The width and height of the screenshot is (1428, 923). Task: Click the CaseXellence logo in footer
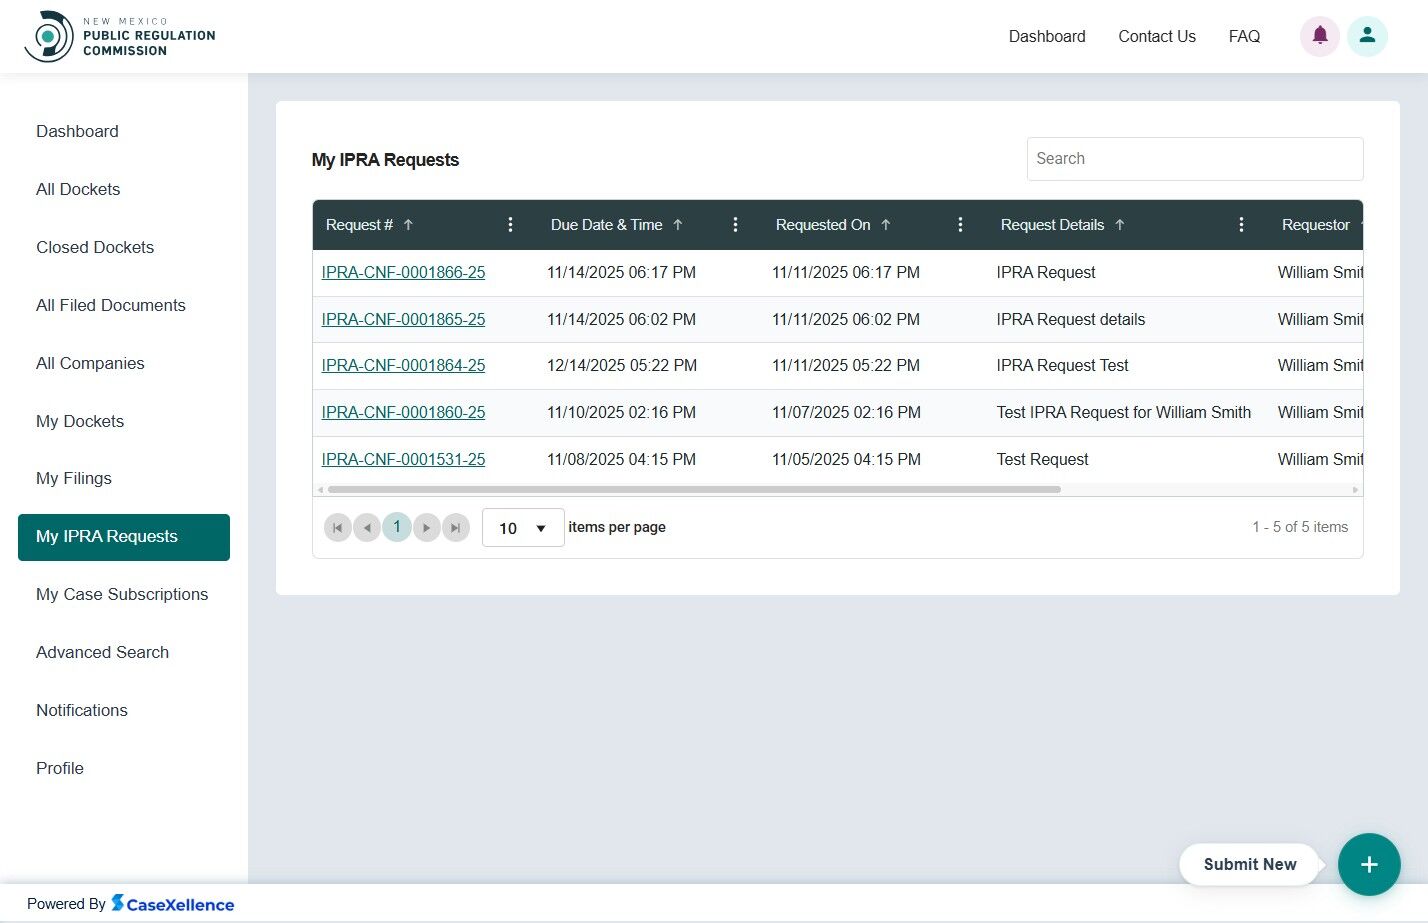point(172,904)
